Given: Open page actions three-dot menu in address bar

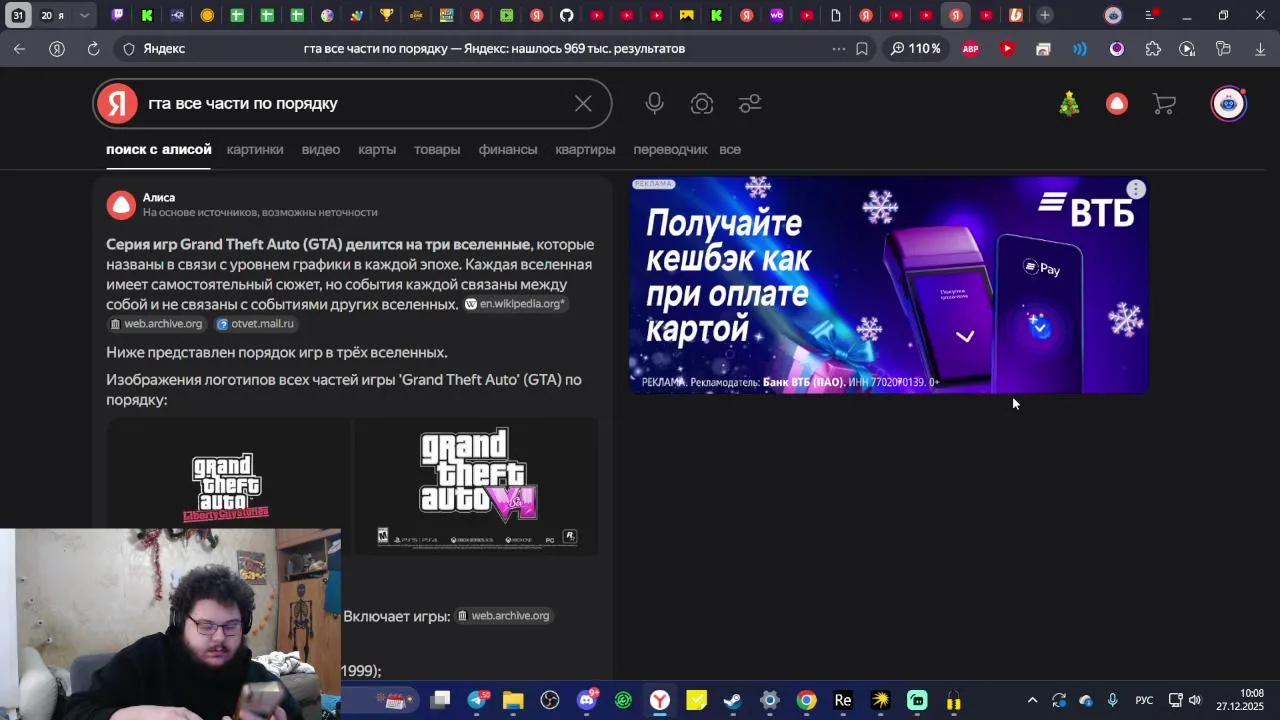Looking at the screenshot, I should [x=838, y=49].
